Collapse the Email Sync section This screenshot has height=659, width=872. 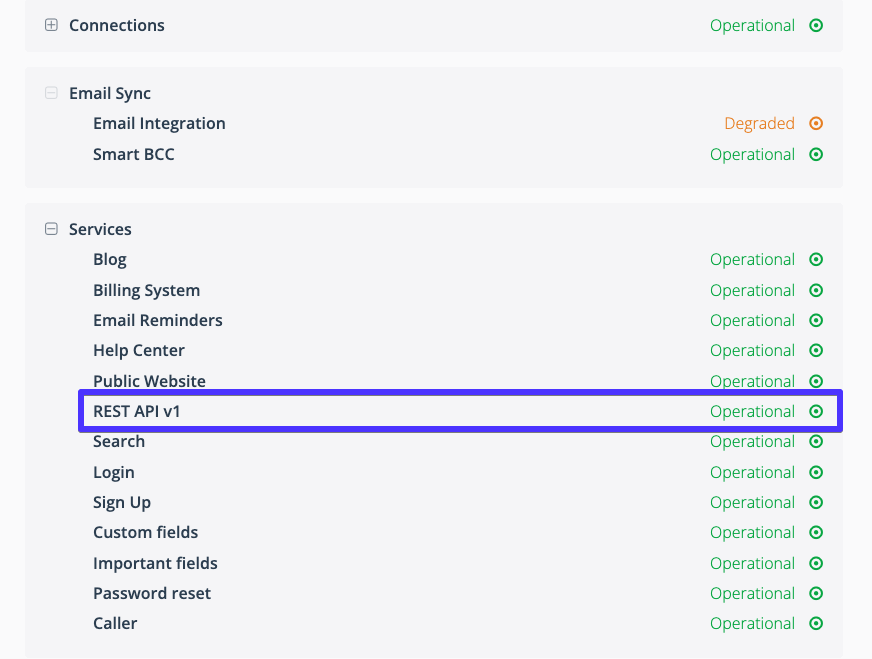click(51, 93)
